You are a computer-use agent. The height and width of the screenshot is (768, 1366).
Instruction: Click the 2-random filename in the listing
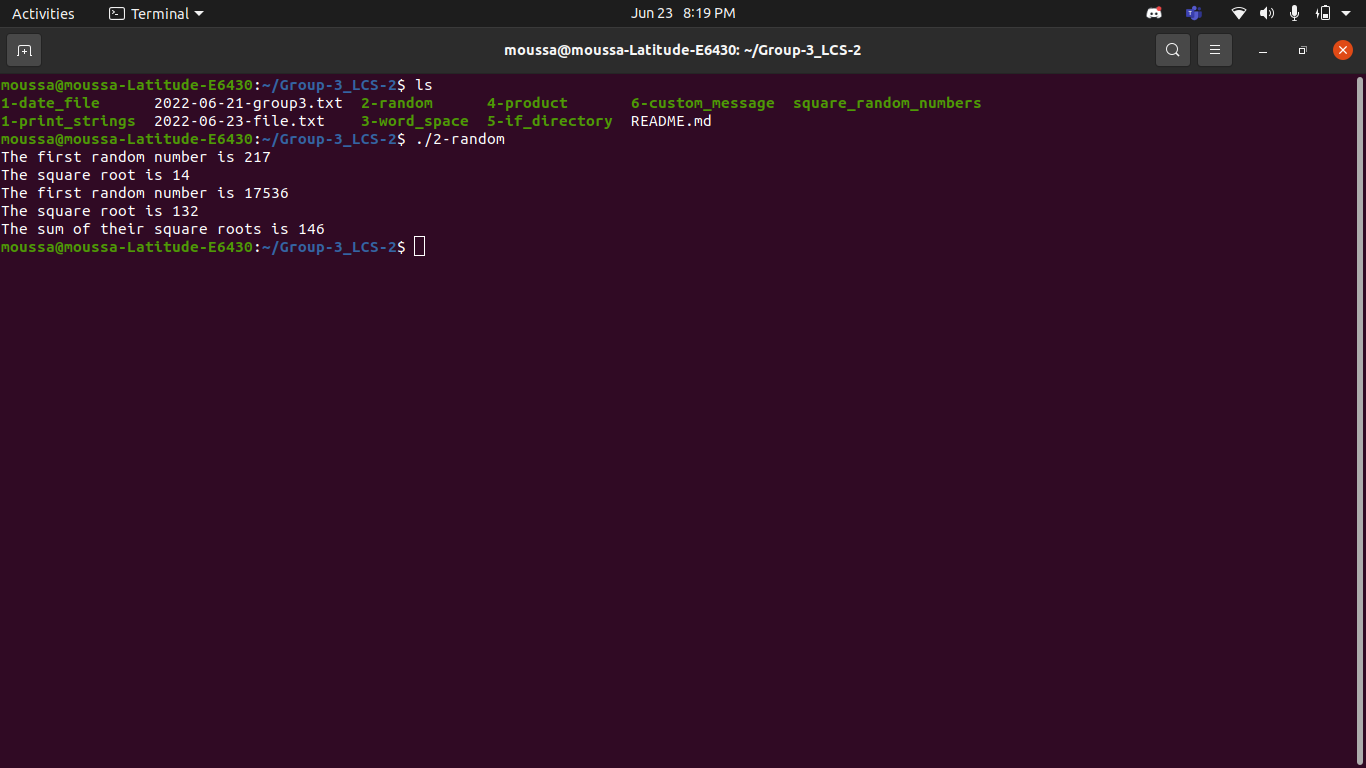[396, 103]
